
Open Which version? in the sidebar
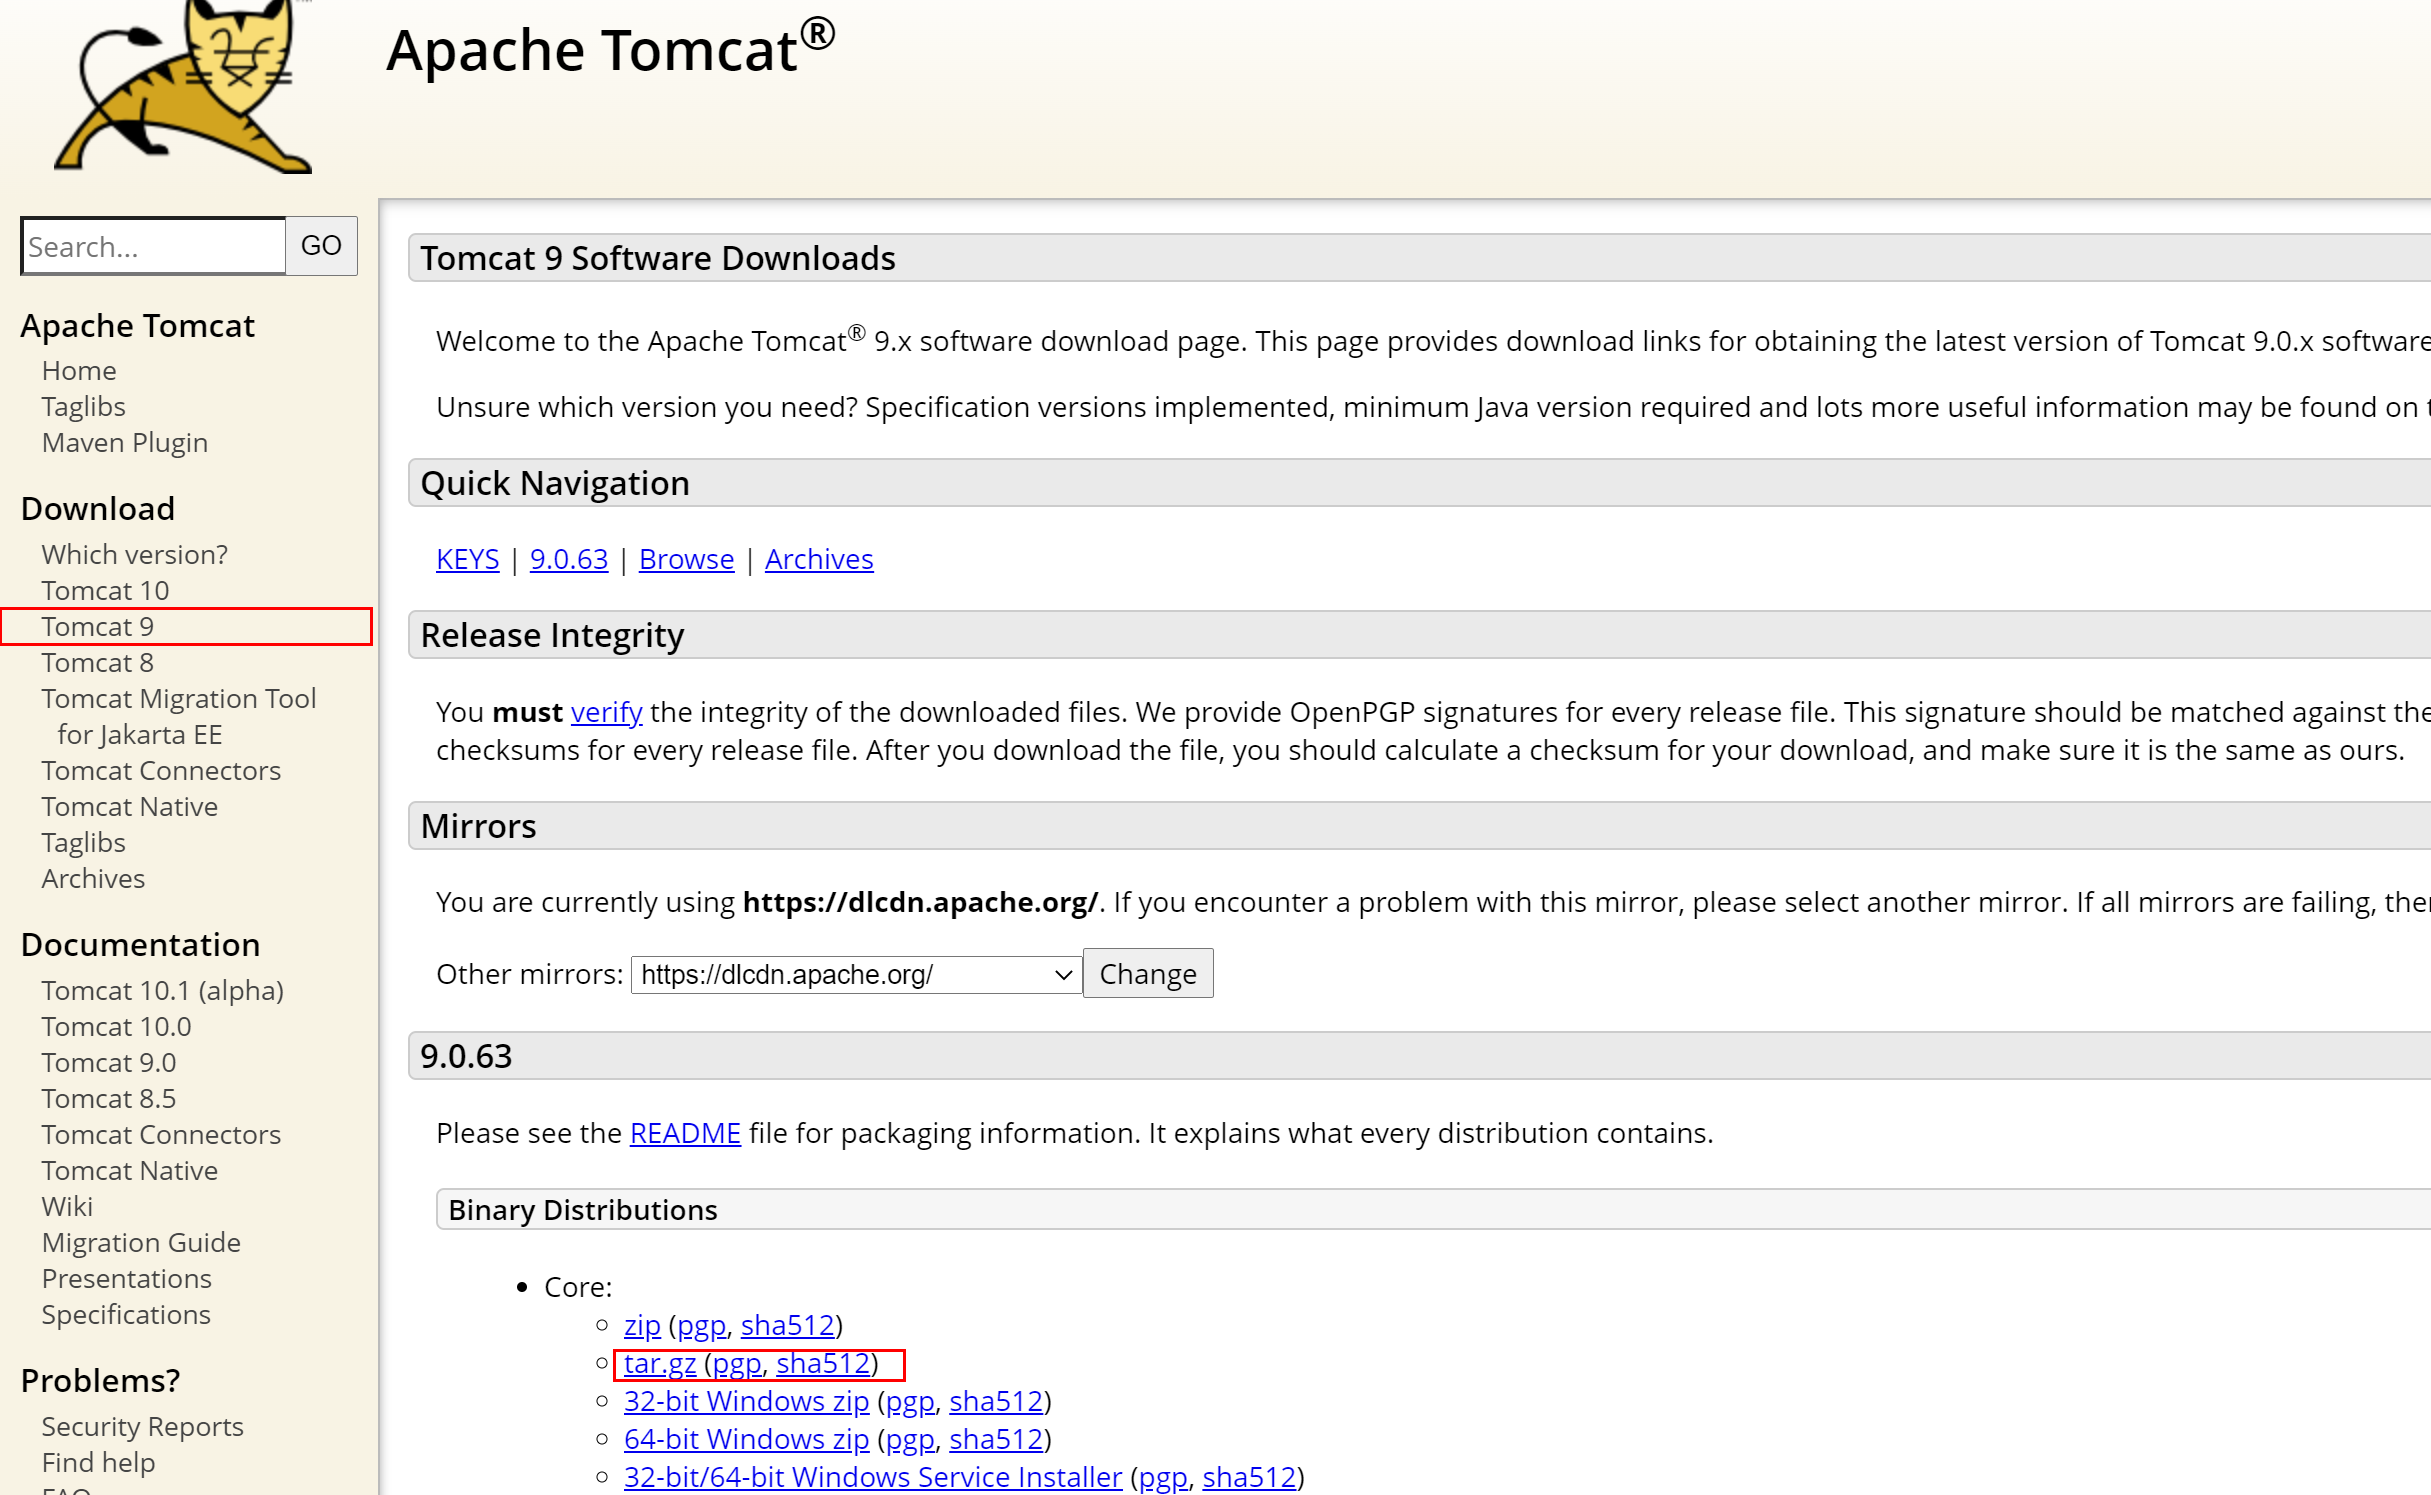pos(134,555)
